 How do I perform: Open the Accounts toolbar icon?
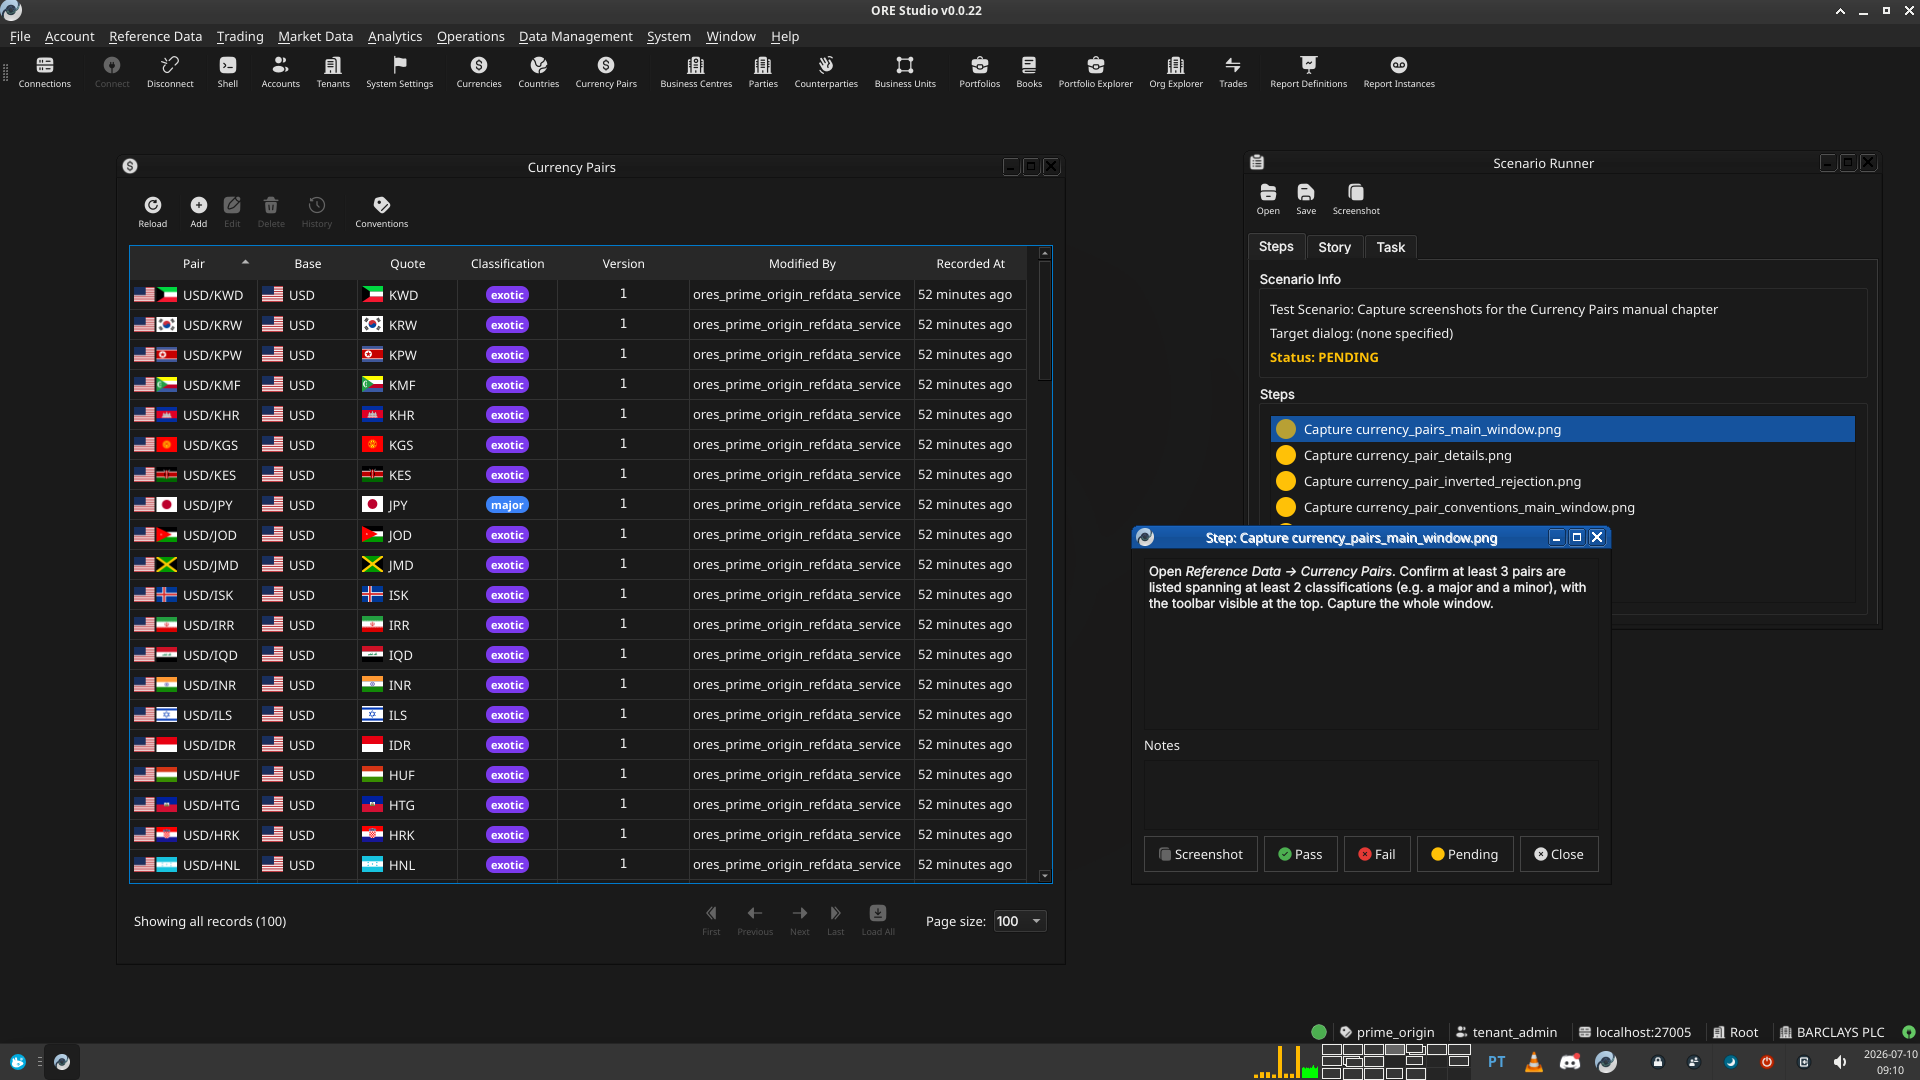tap(280, 72)
